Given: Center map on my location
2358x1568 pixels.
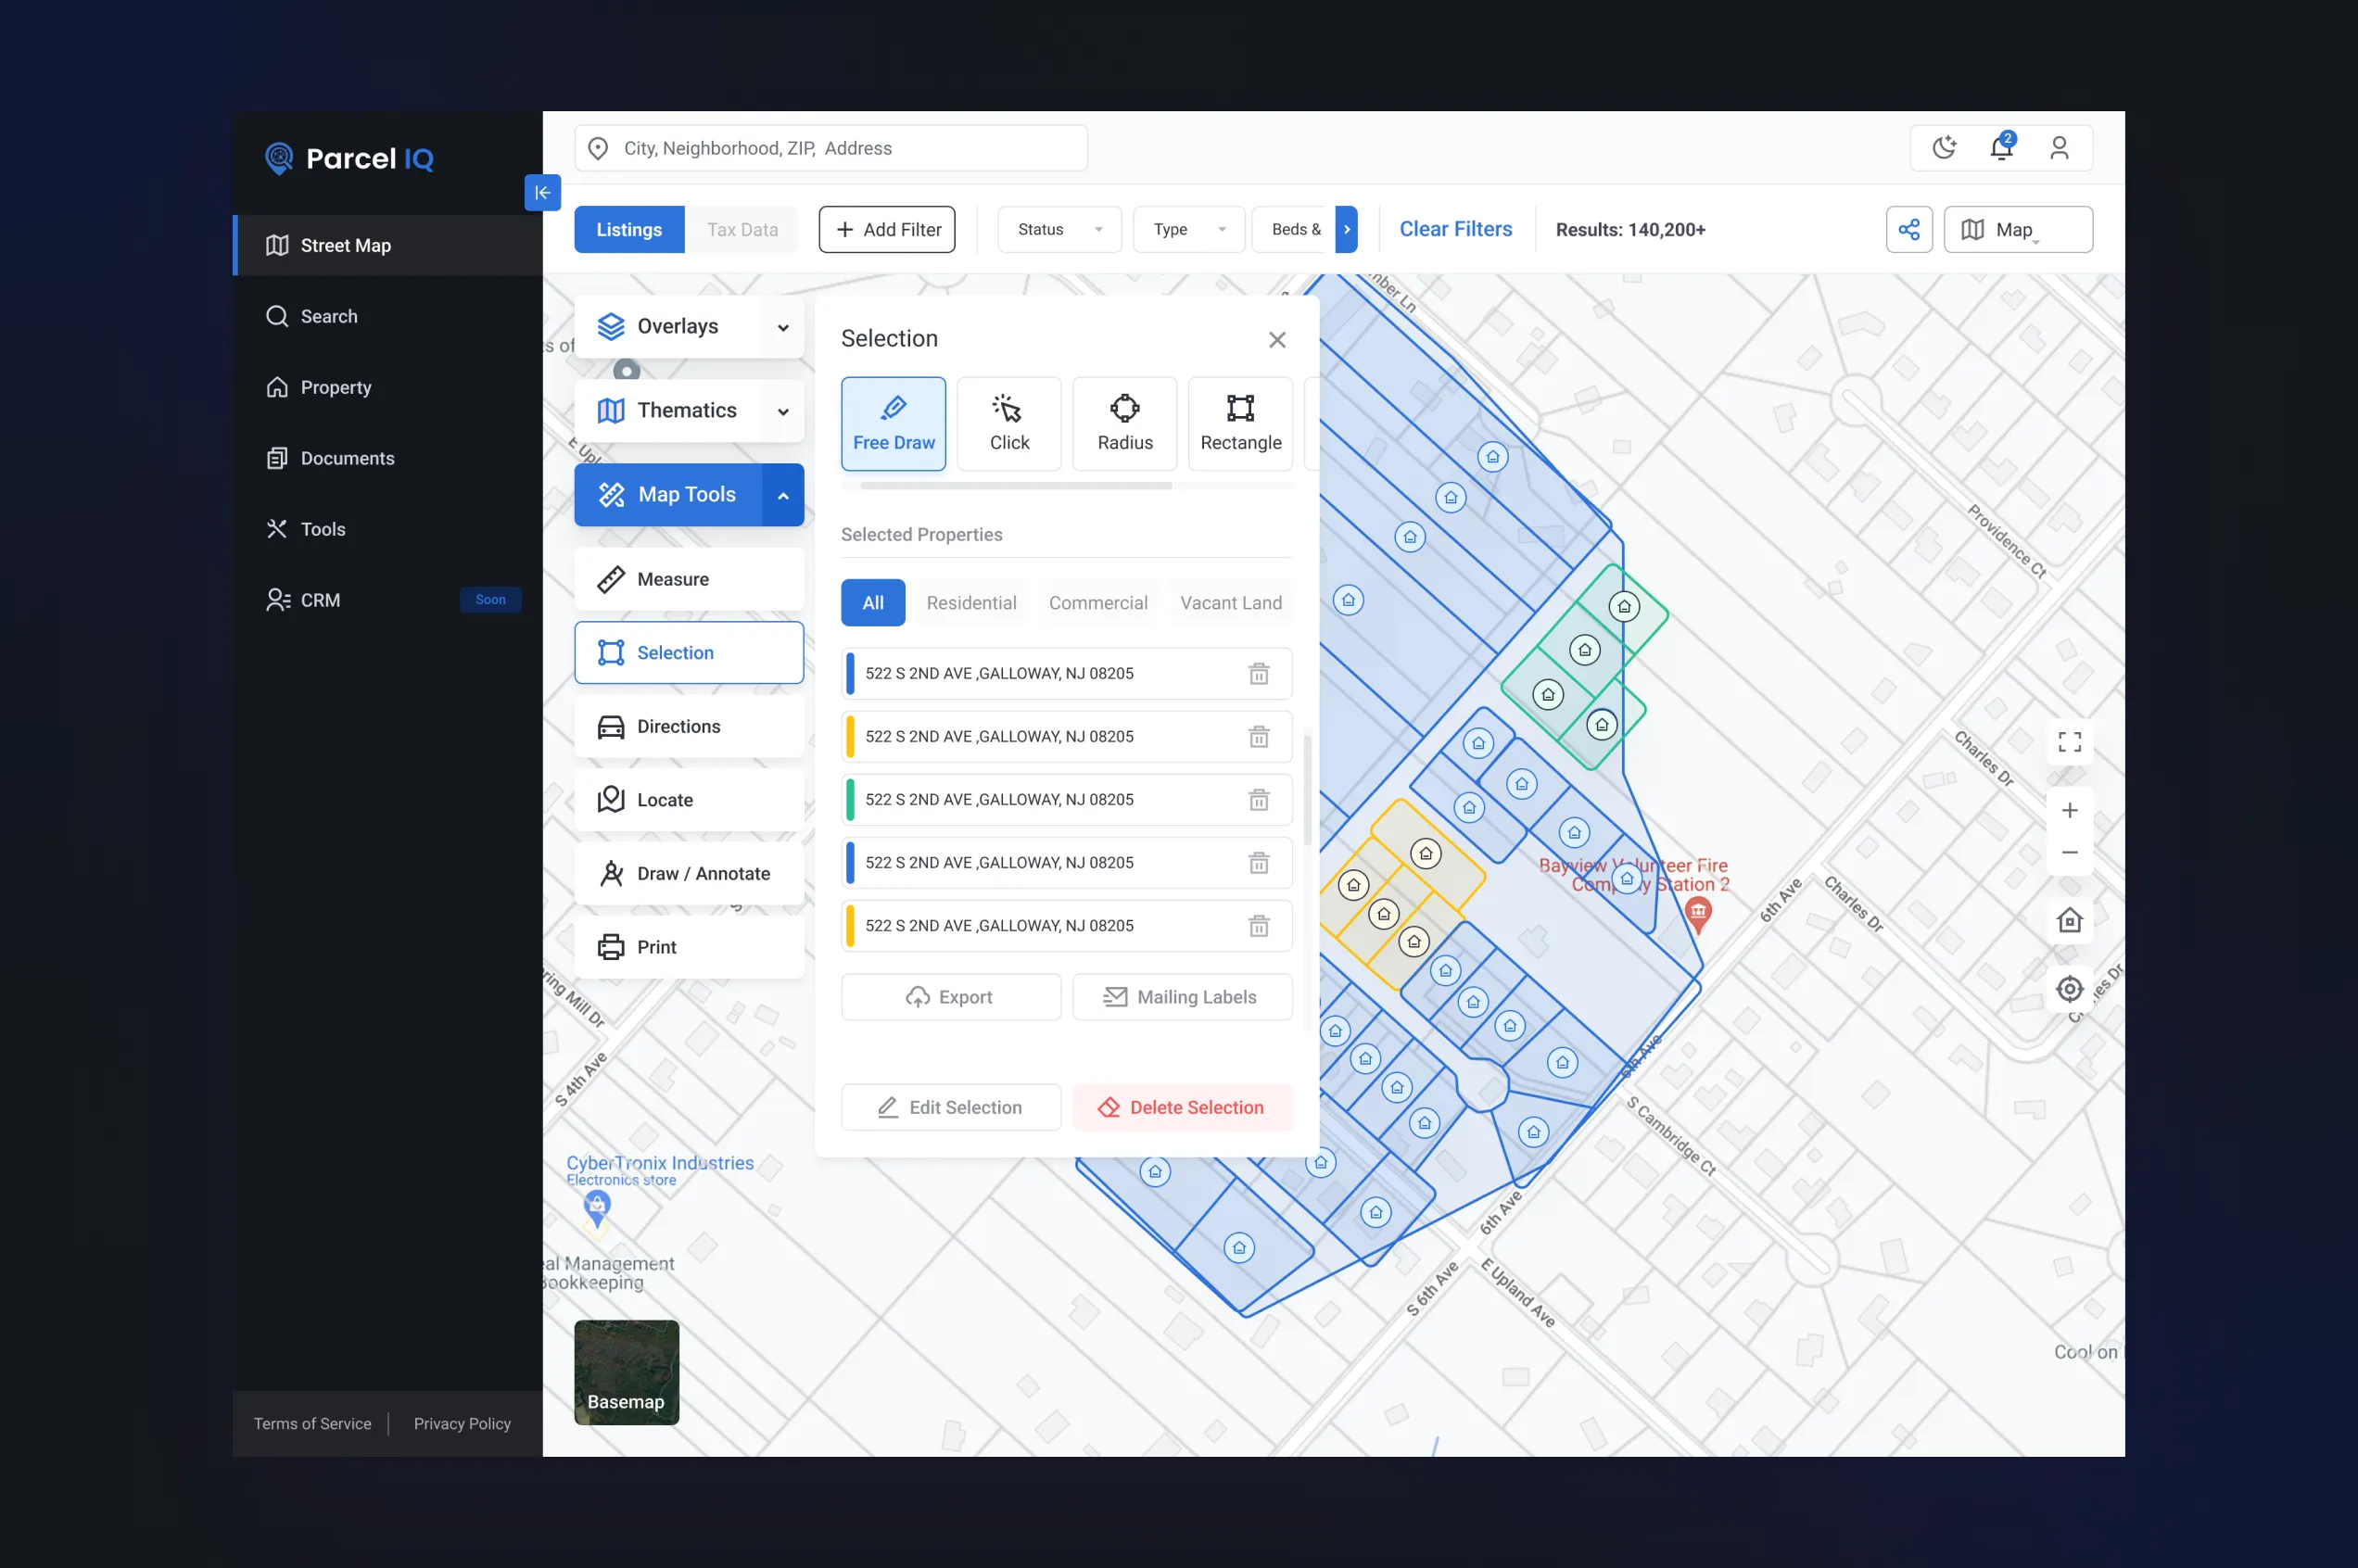Looking at the screenshot, I should (x=2069, y=989).
